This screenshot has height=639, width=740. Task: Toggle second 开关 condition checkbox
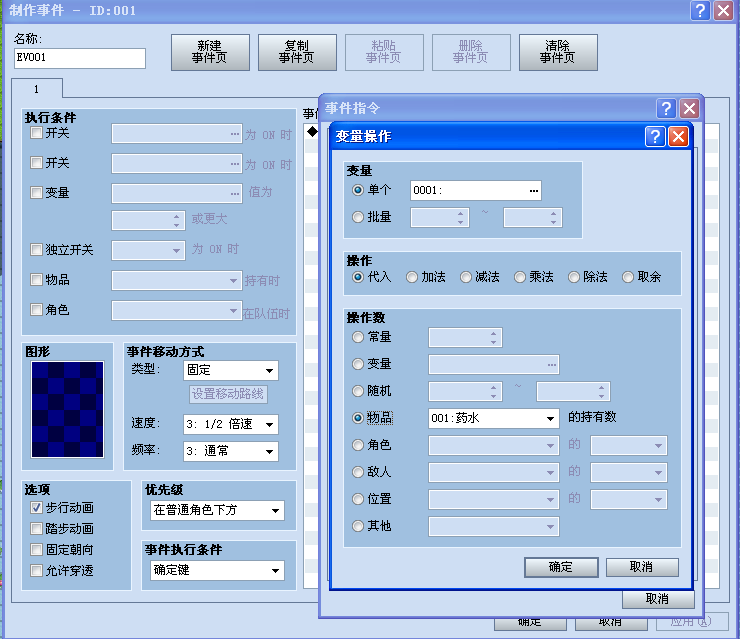tap(36, 163)
